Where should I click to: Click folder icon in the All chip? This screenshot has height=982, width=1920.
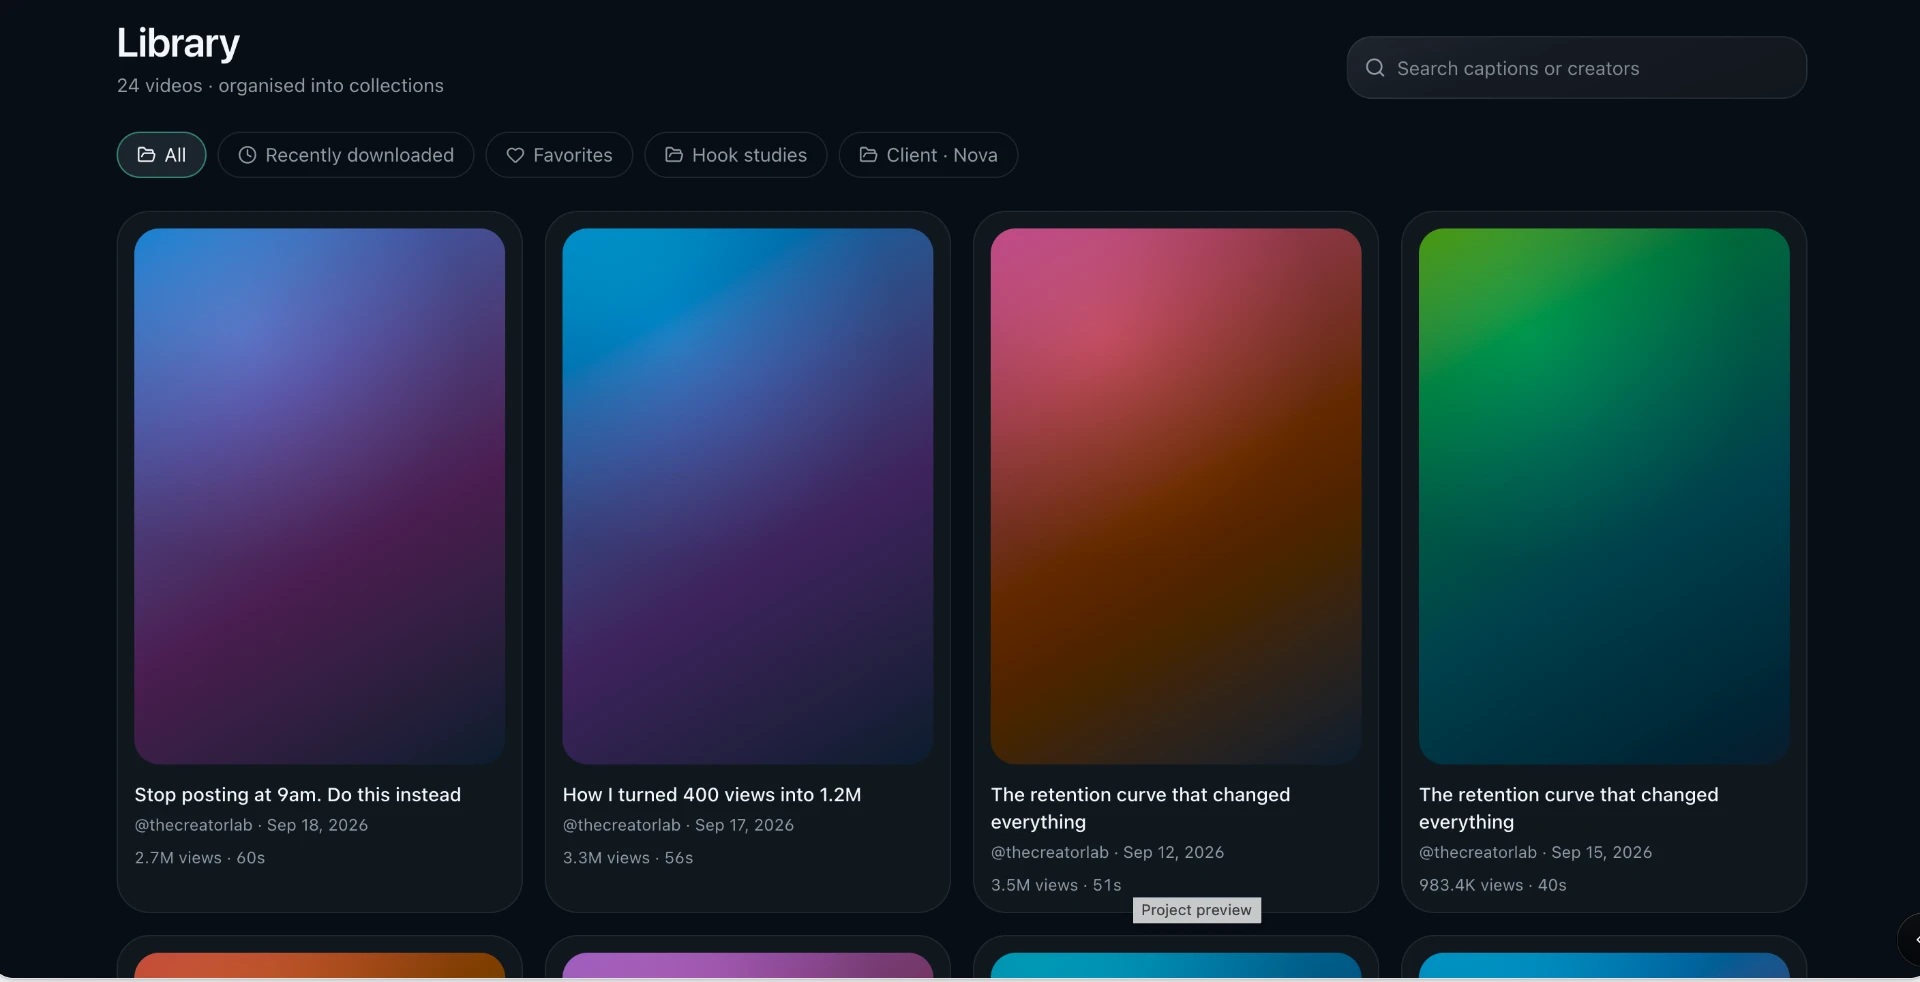(146, 155)
